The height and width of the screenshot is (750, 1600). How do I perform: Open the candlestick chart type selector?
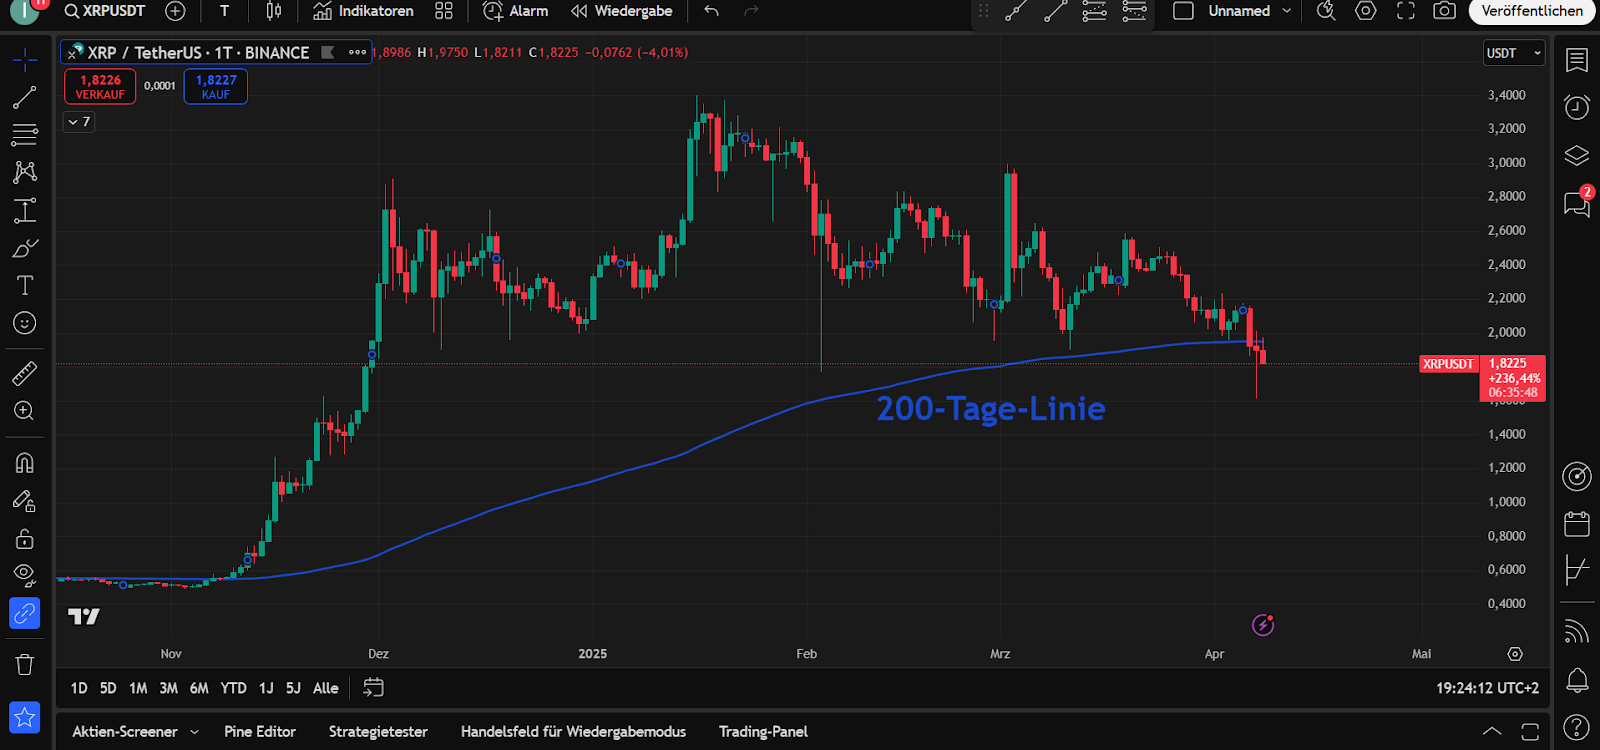274,11
